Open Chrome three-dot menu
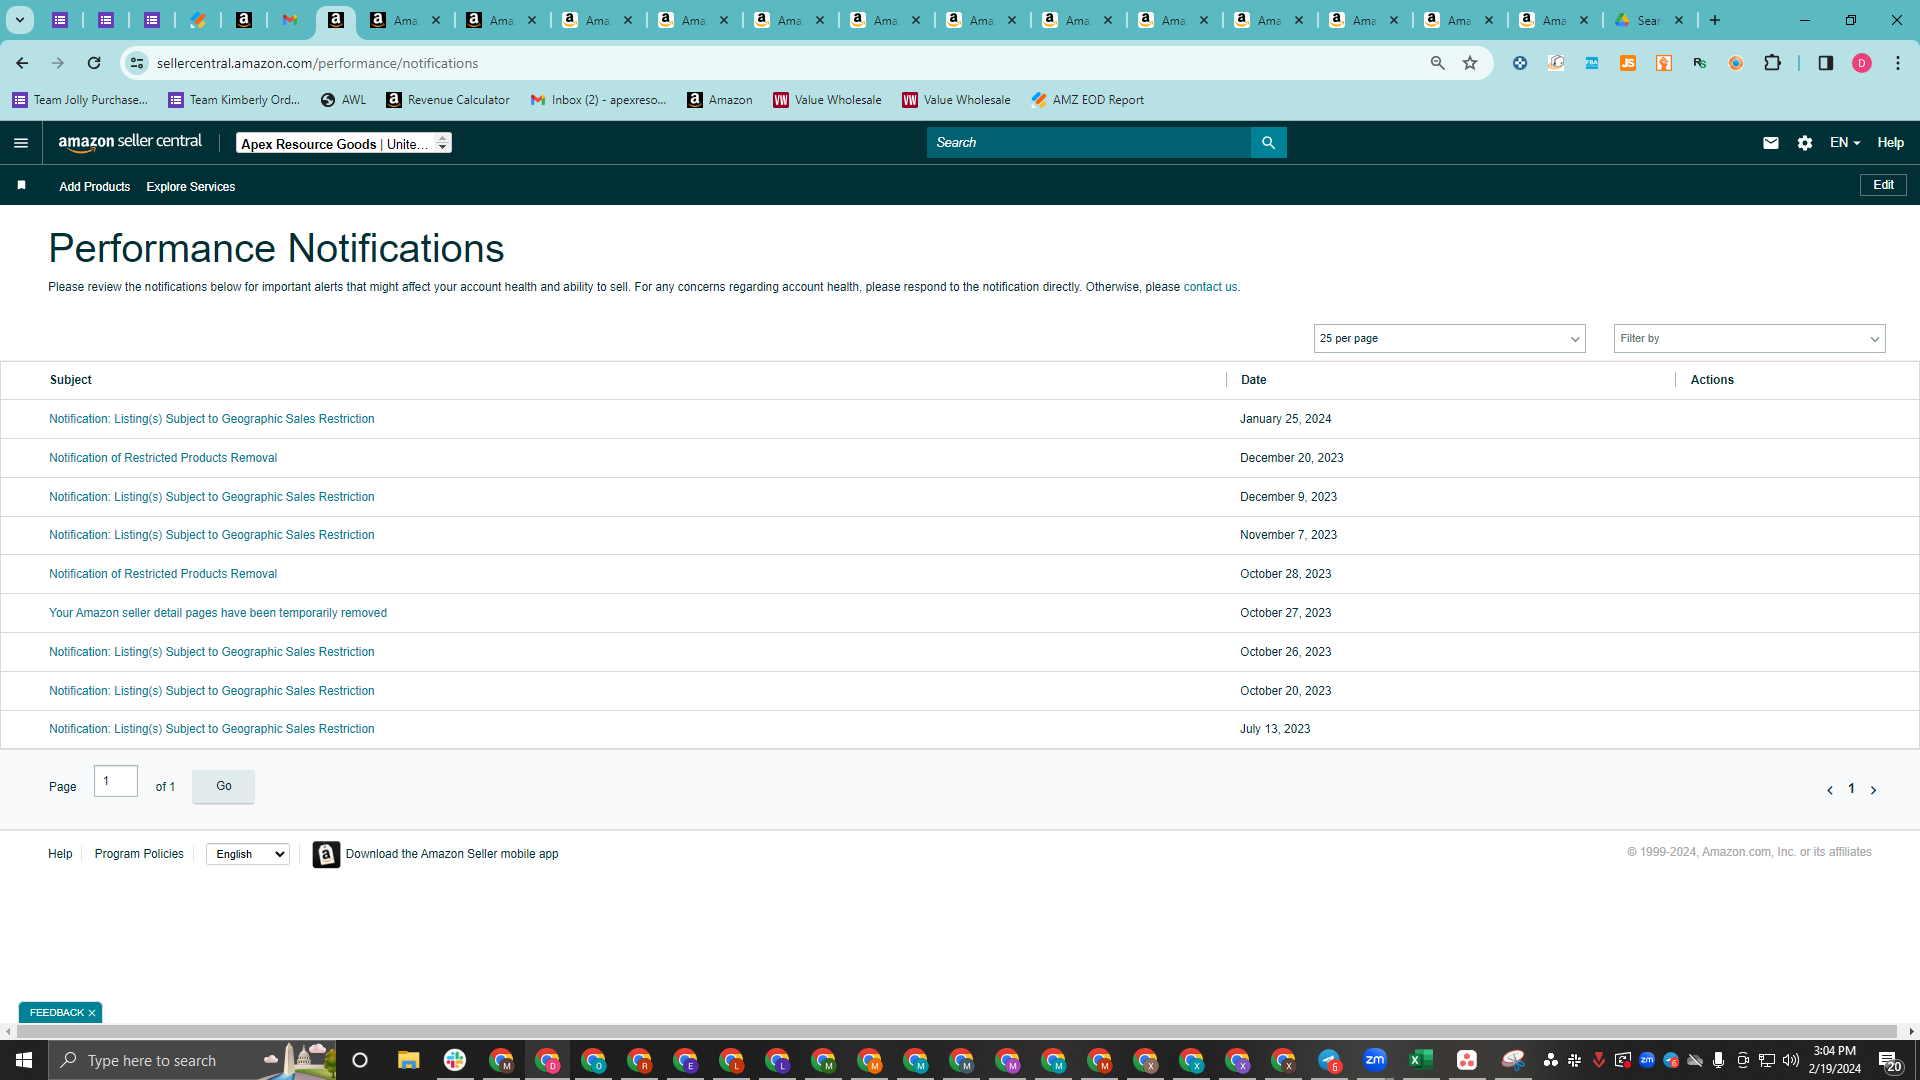 click(x=1897, y=63)
